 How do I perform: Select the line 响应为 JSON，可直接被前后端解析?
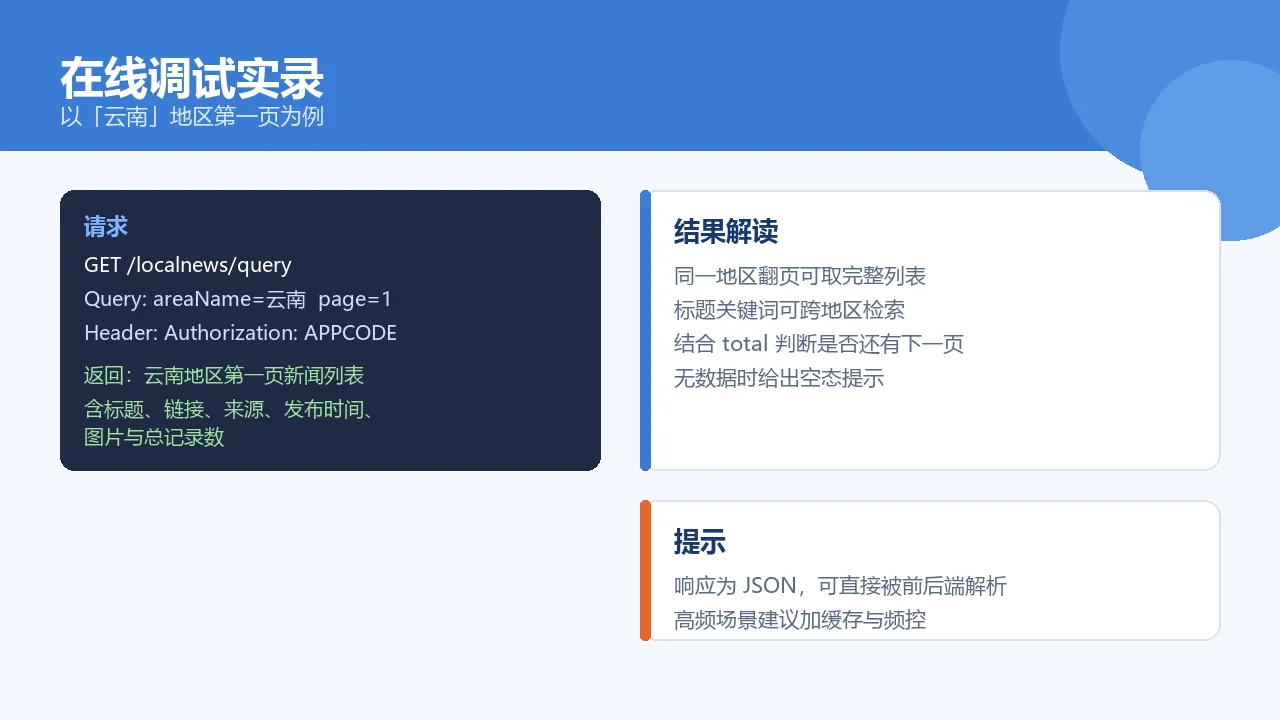(840, 586)
